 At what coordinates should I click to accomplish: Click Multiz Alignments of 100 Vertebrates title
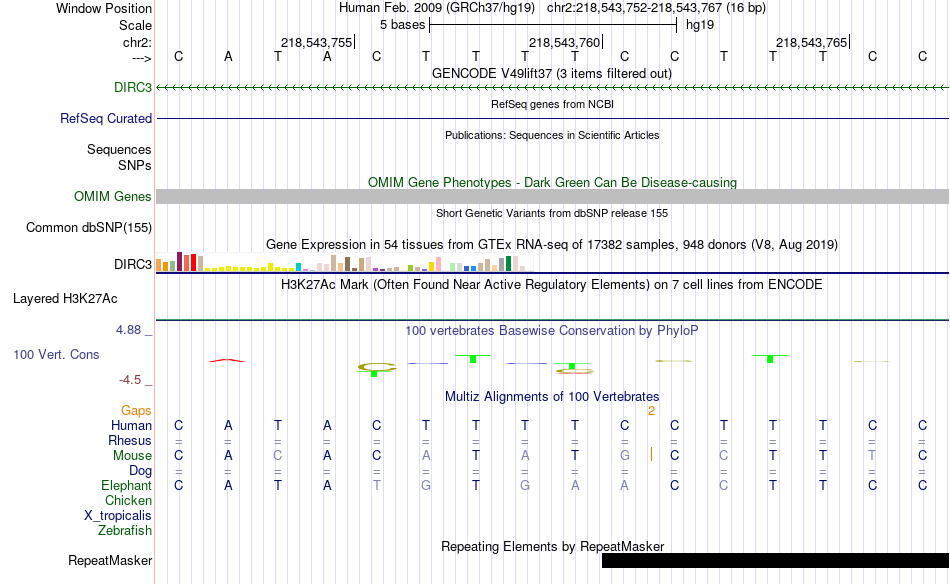pyautogui.click(x=552, y=397)
